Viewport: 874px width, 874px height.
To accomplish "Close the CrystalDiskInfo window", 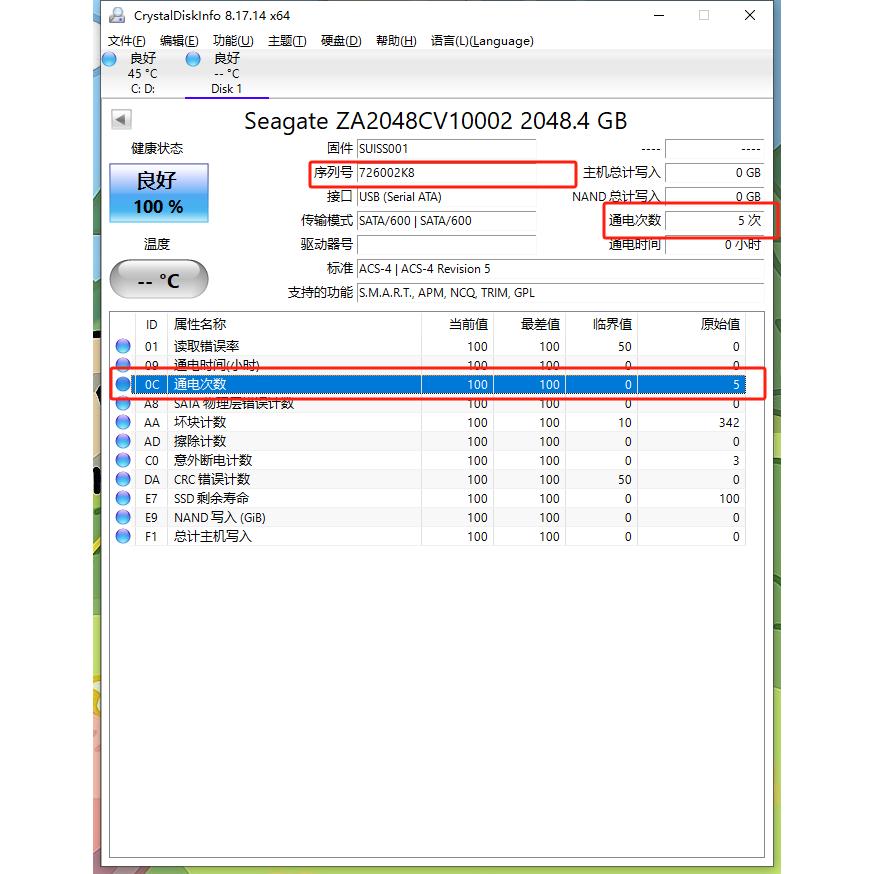I will pos(750,15).
